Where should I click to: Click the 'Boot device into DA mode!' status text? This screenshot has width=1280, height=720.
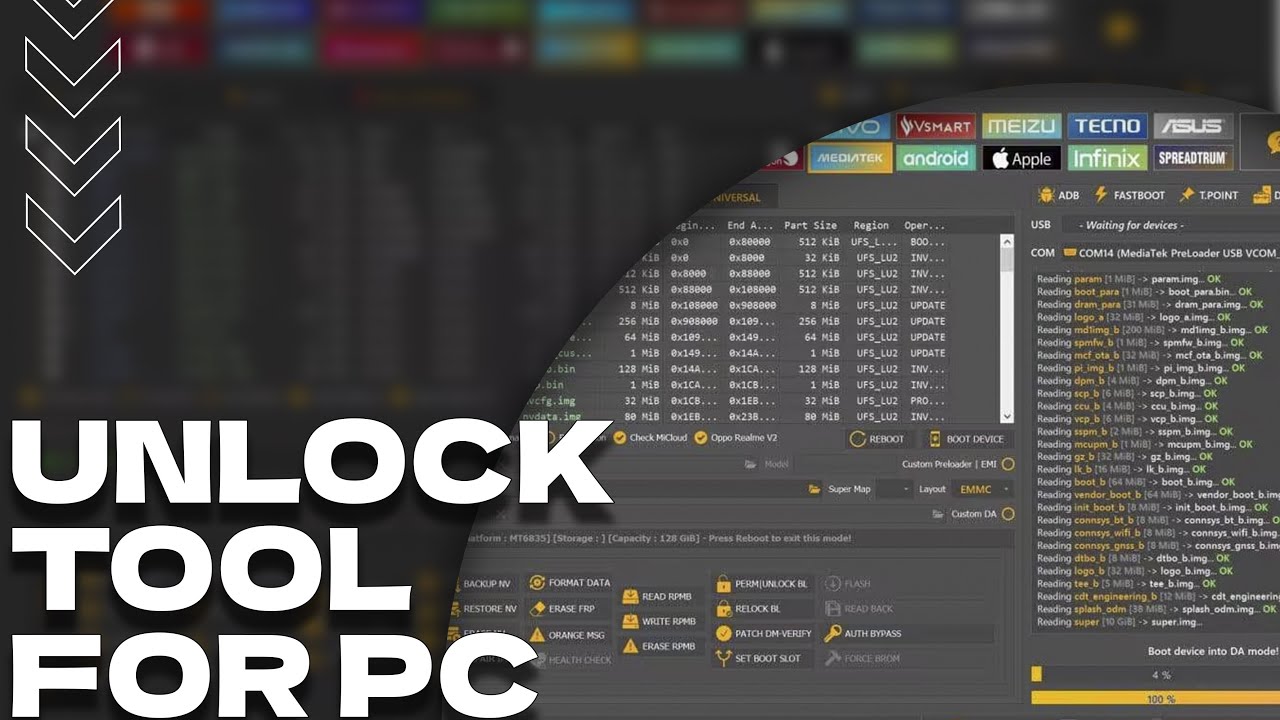(1212, 651)
